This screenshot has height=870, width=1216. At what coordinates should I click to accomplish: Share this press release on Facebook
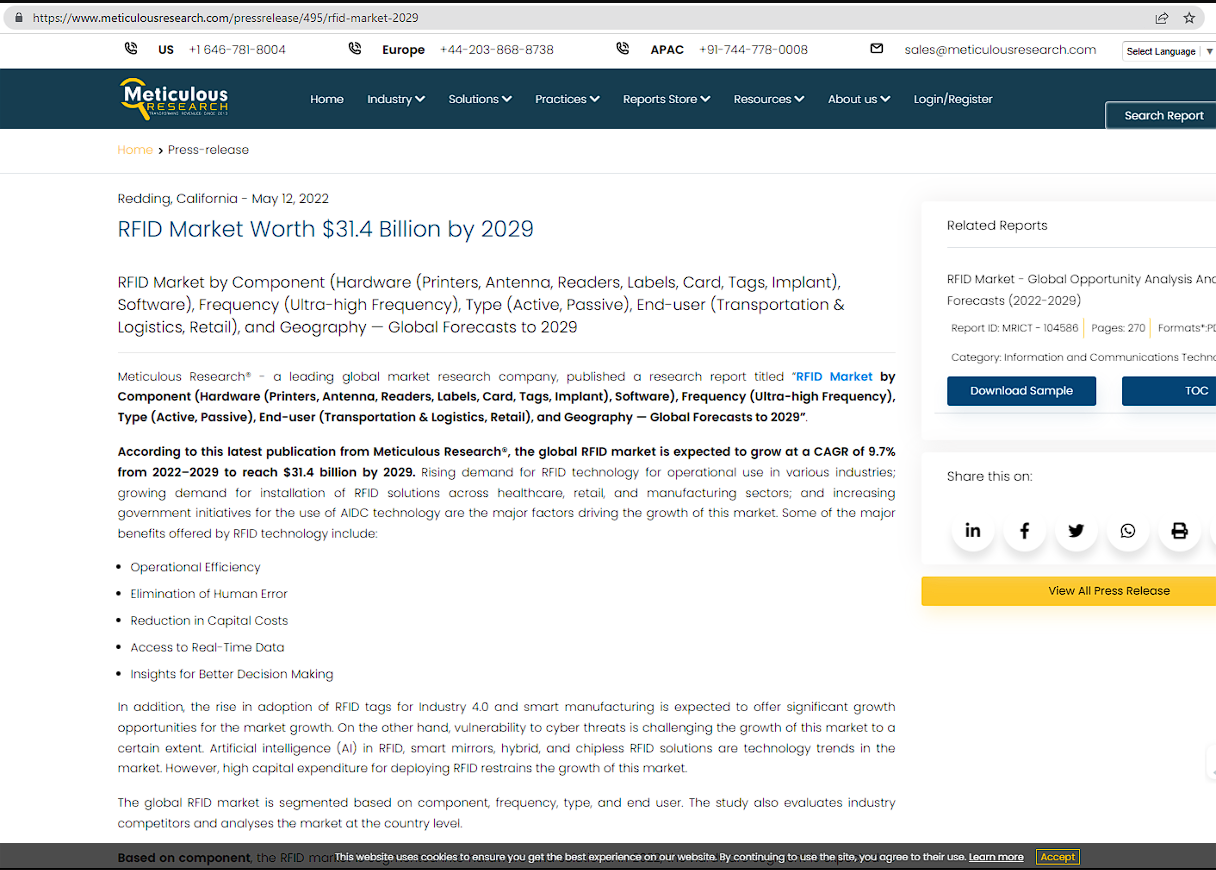tap(1024, 531)
